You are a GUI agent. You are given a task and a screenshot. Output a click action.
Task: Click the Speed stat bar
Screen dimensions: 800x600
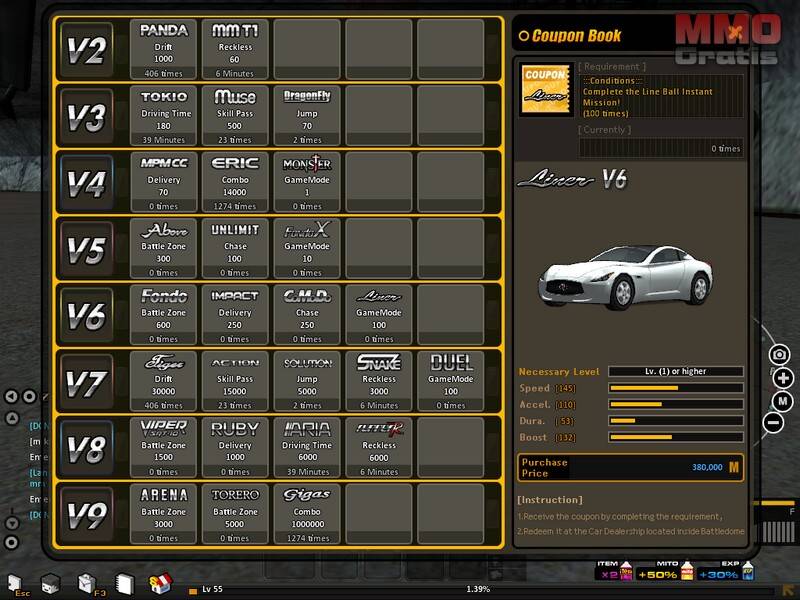tap(675, 388)
